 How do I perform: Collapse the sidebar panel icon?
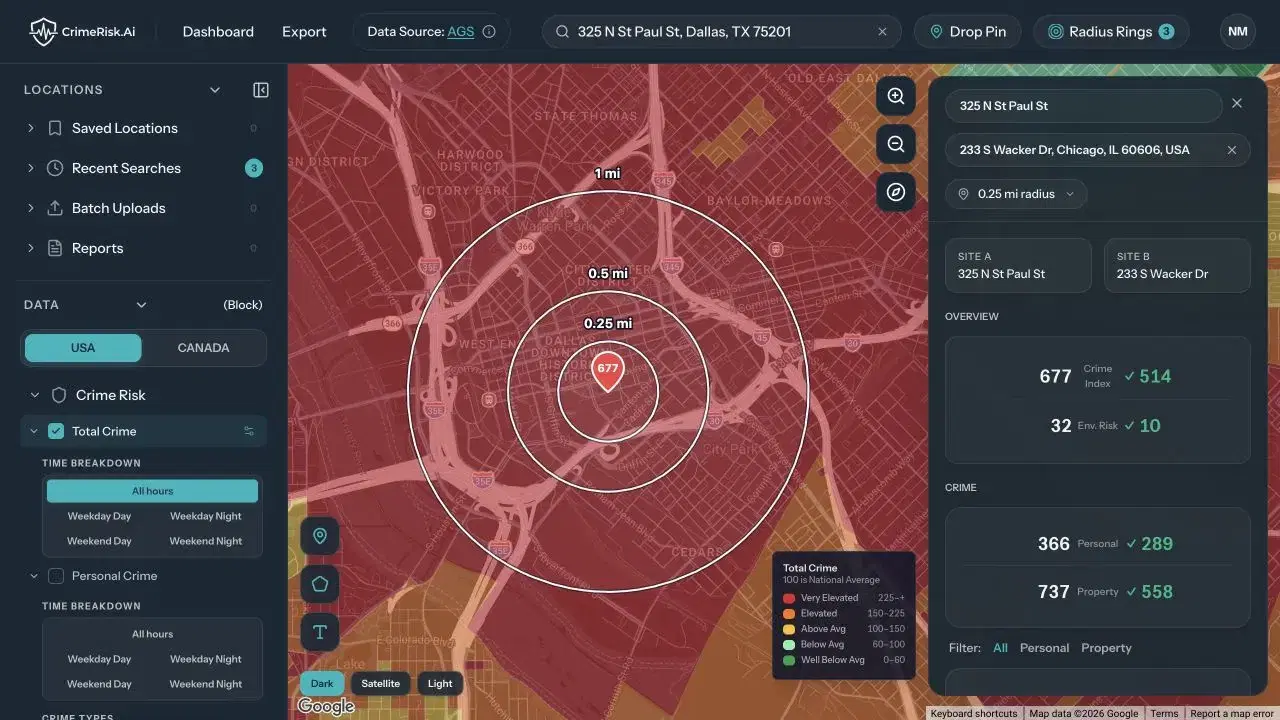tap(261, 90)
